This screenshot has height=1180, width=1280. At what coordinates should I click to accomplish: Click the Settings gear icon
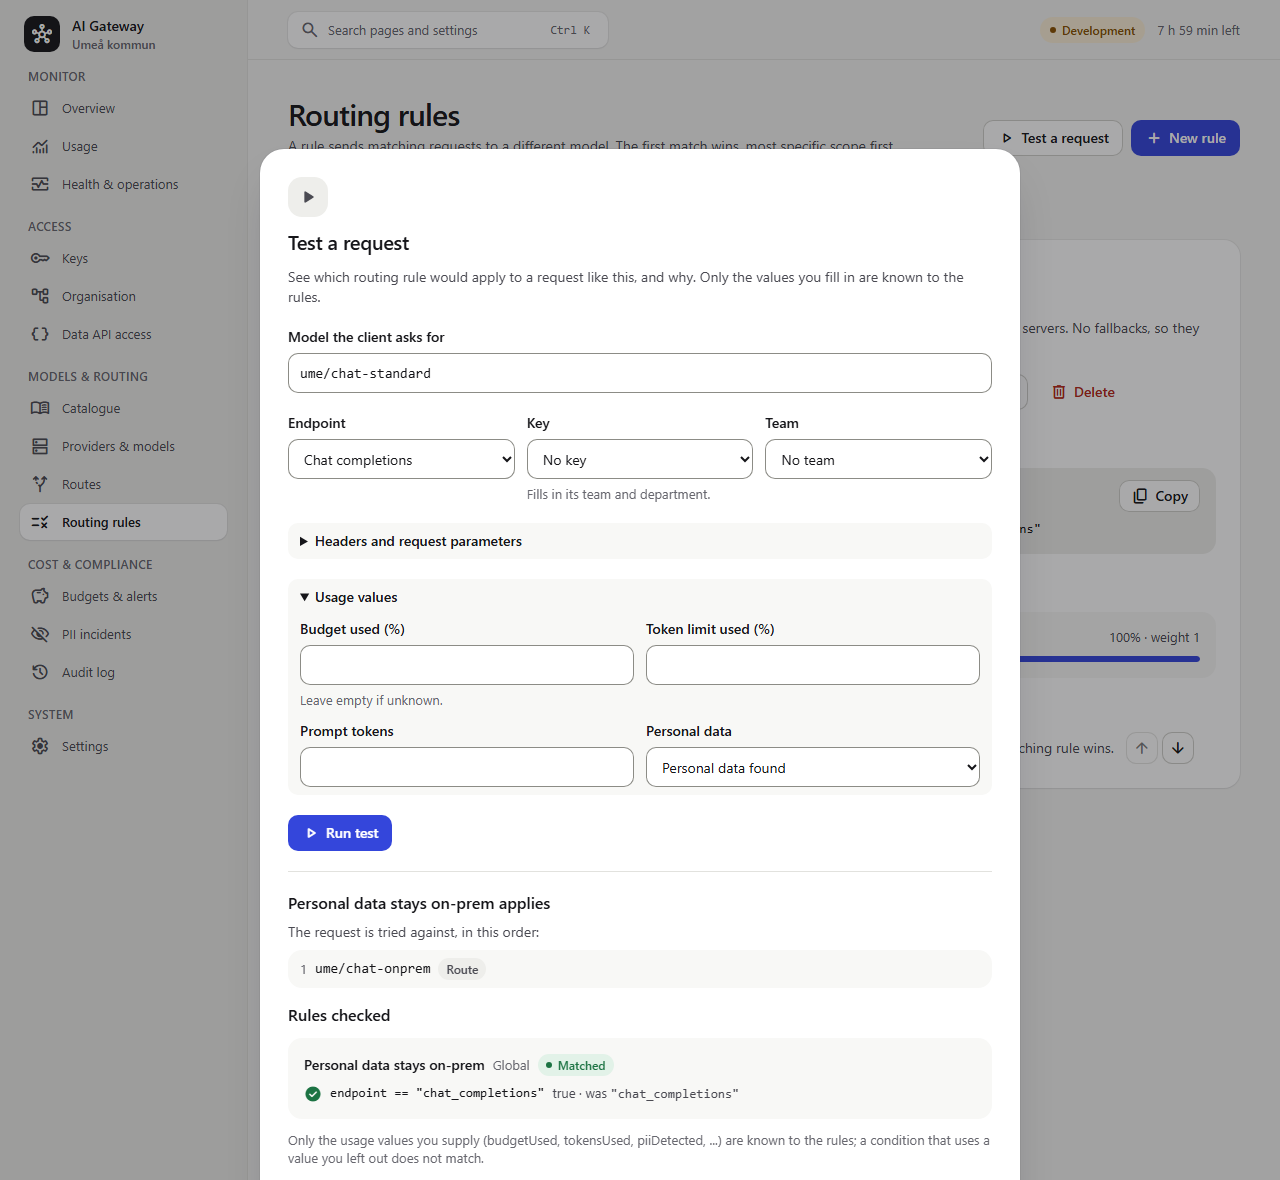point(40,746)
